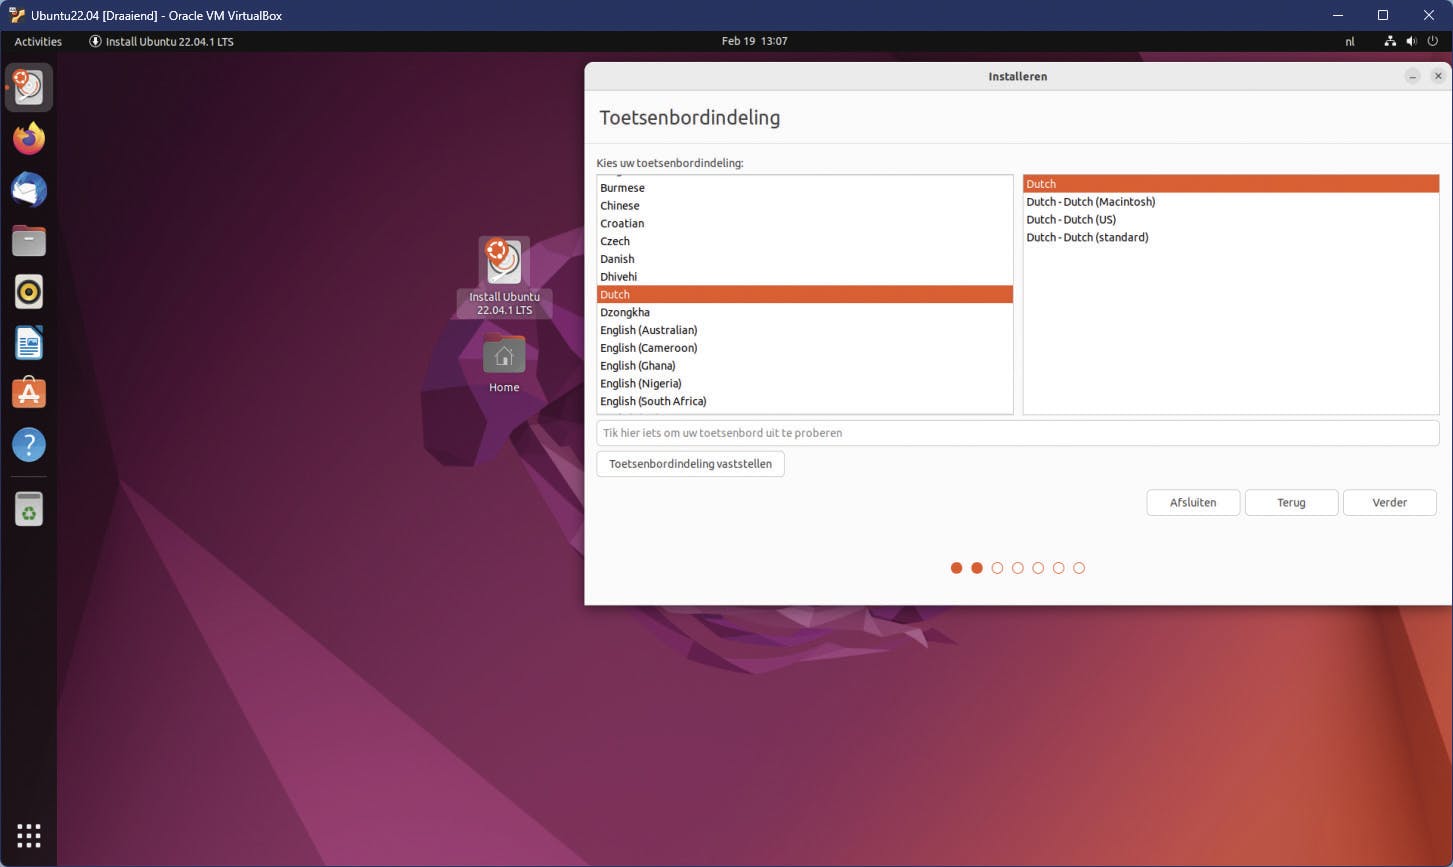
Task: Minimize the VirtualBox window
Action: click(x=1338, y=15)
